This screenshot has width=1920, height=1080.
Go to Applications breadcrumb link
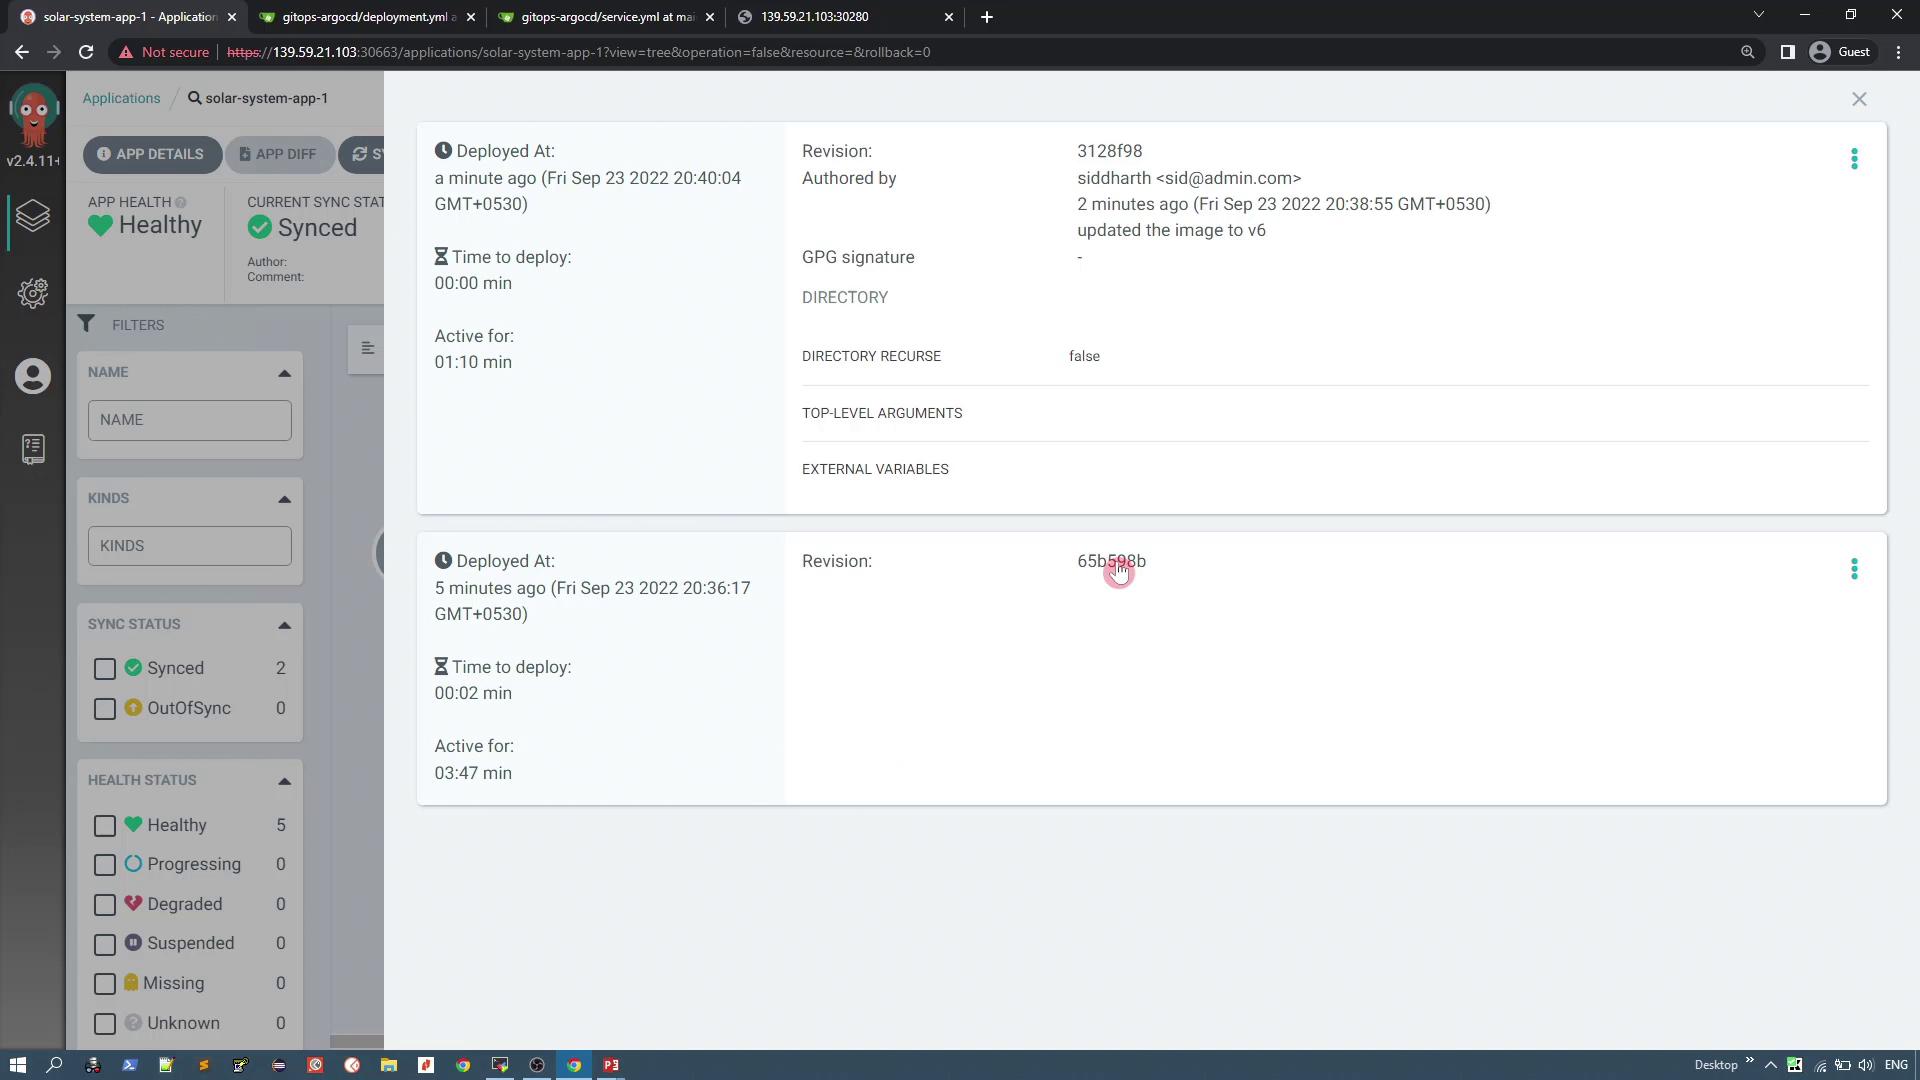point(121,98)
